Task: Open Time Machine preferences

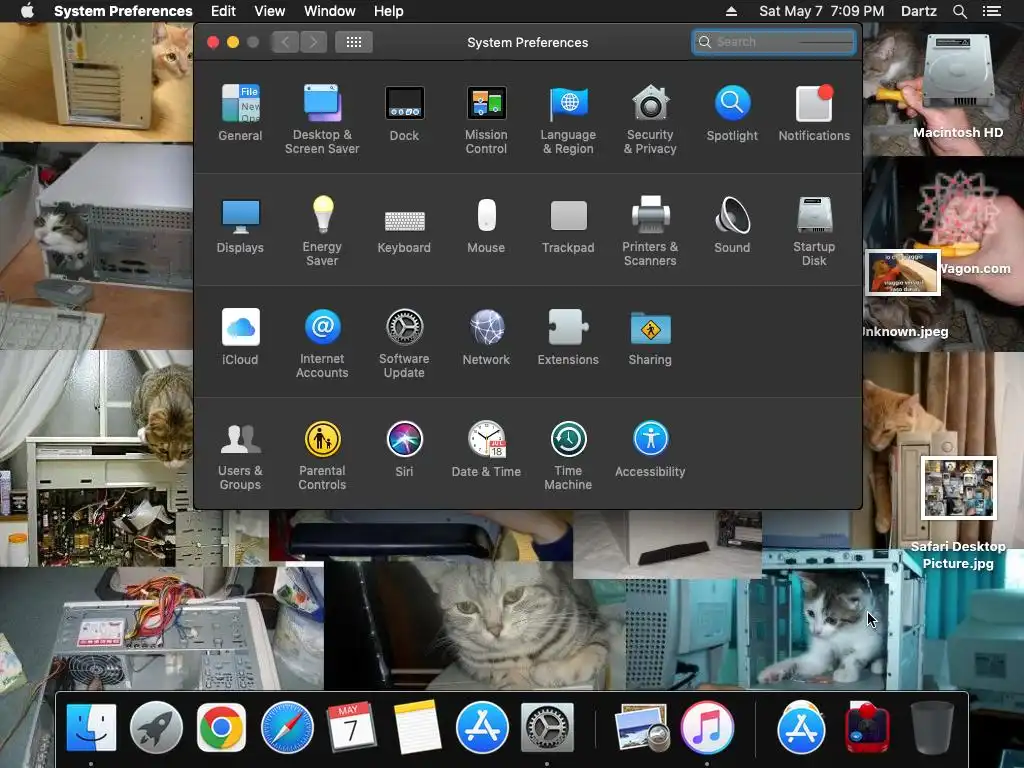Action: [x=568, y=455]
